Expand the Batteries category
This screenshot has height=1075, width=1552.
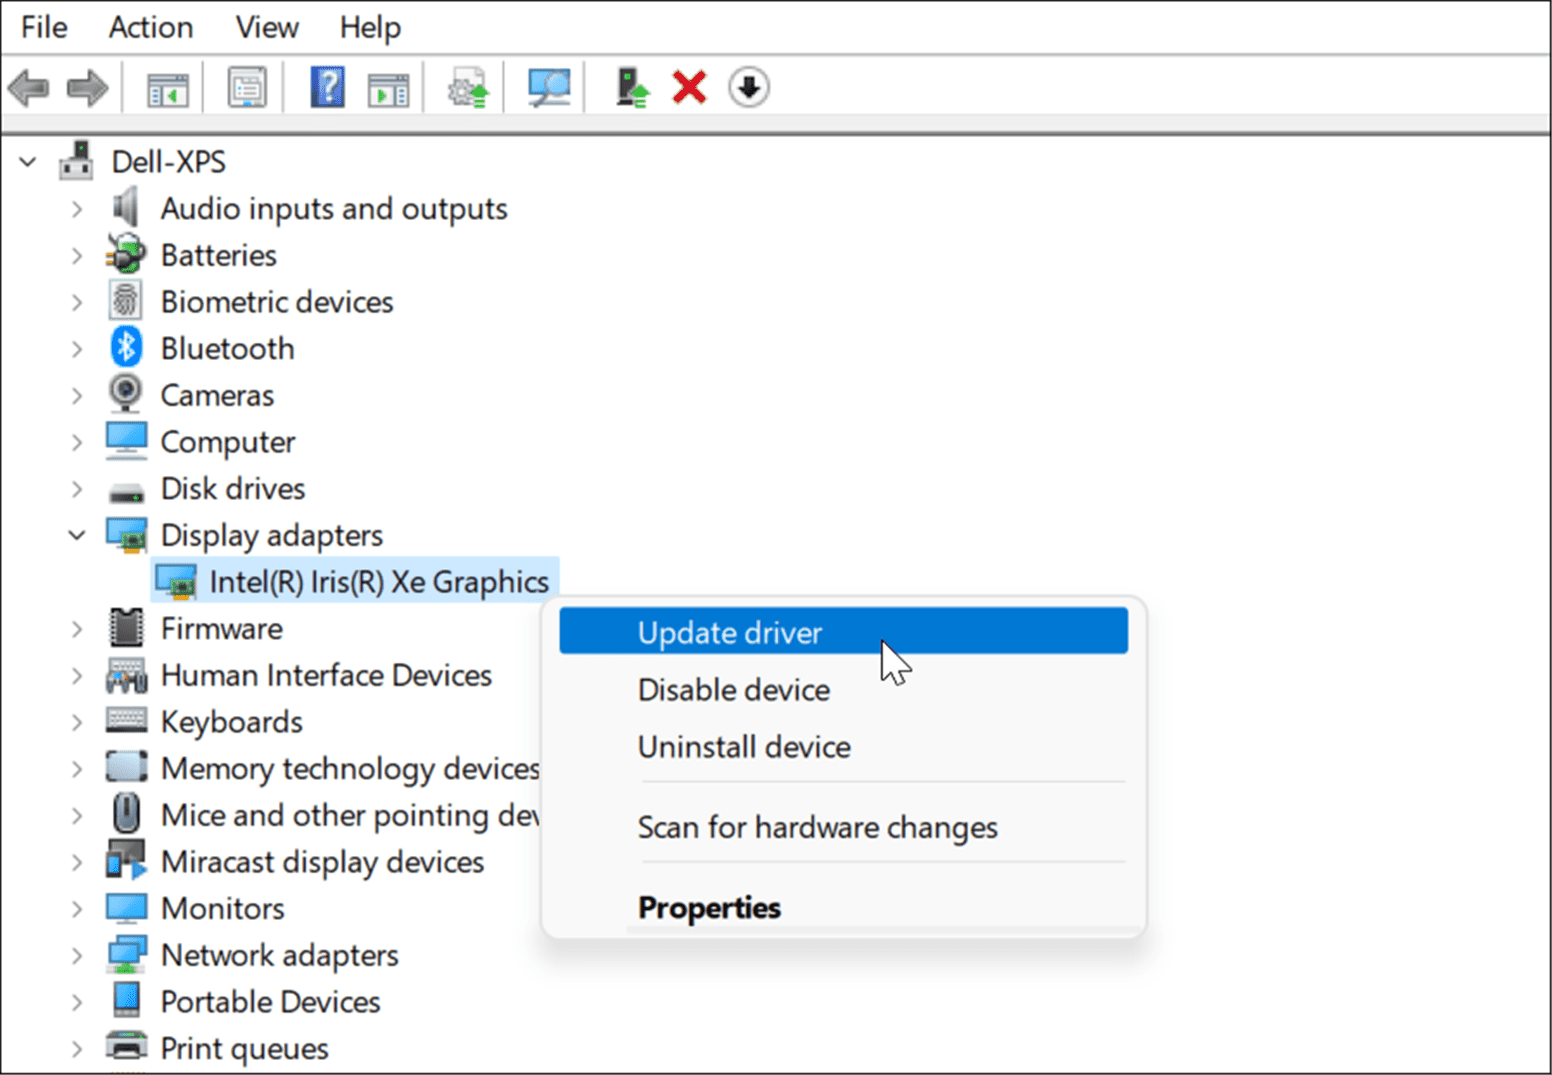tap(78, 255)
